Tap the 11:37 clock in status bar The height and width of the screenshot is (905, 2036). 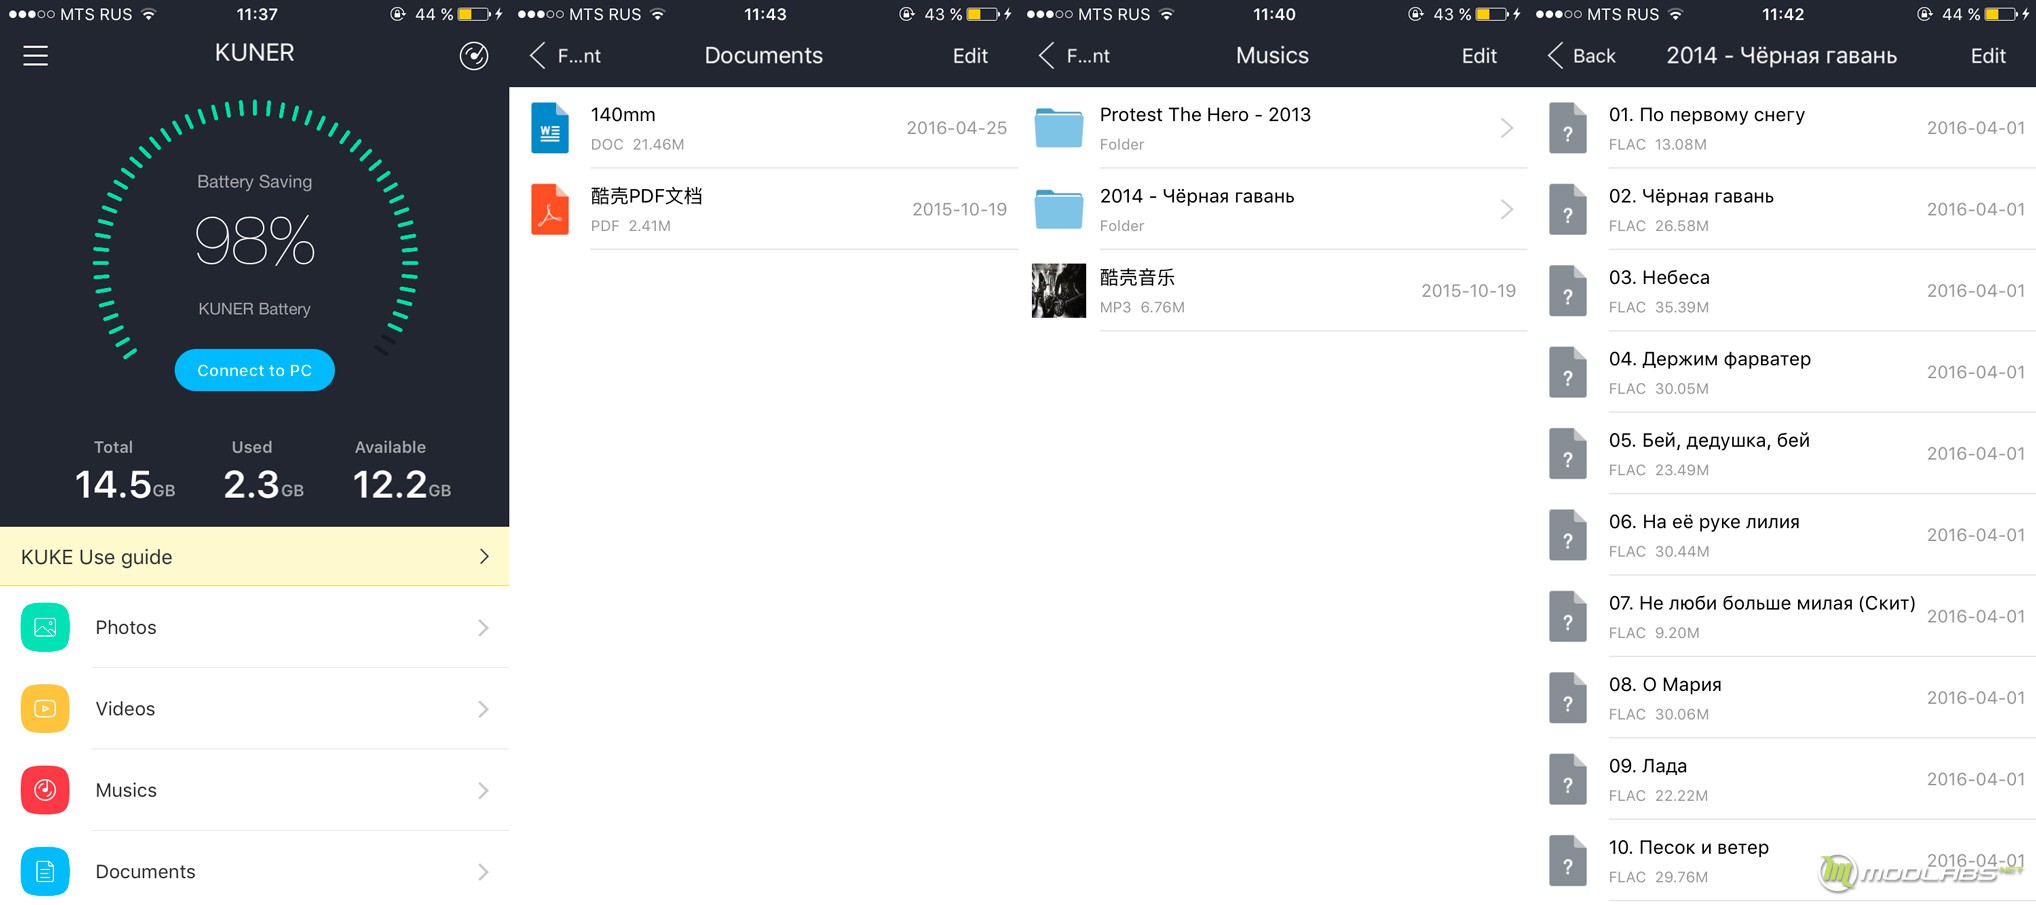(257, 14)
